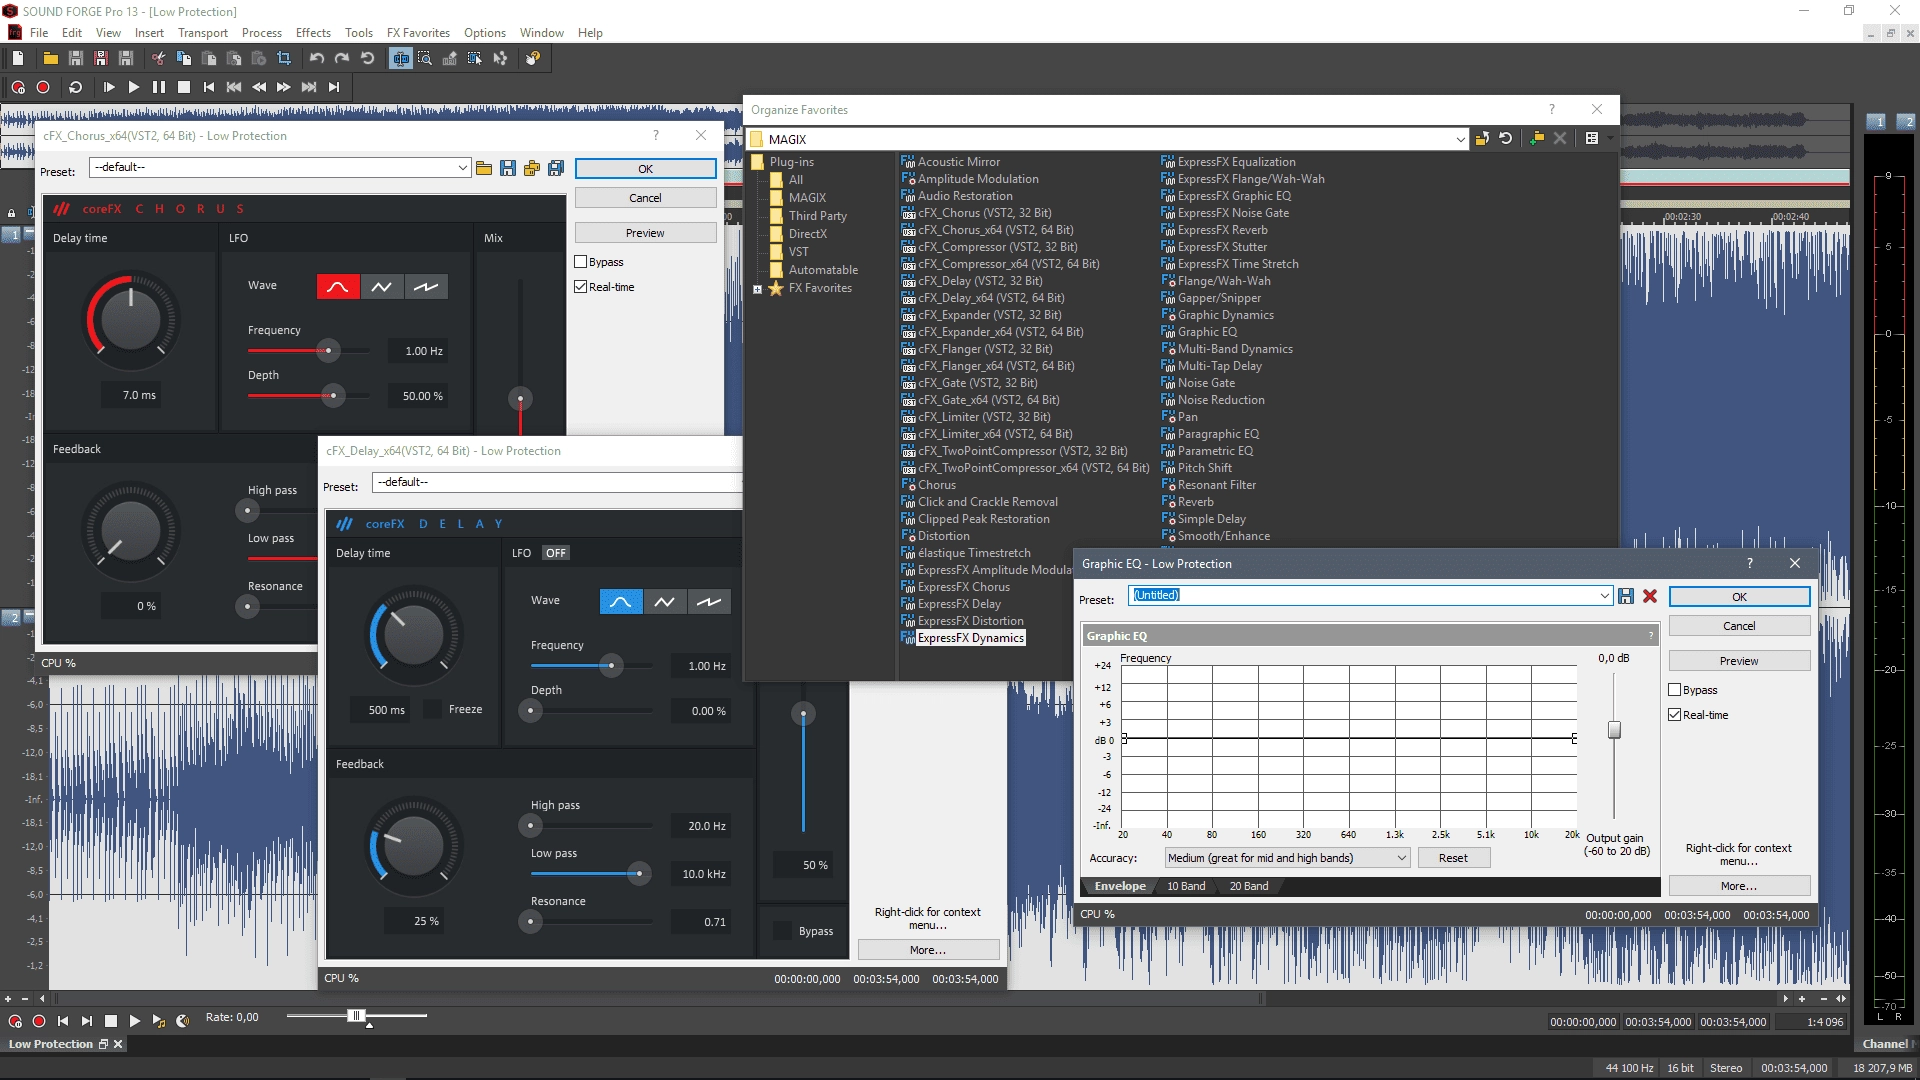Click Play in the top transport toolbar
1920x1080 pixels.
click(134, 87)
